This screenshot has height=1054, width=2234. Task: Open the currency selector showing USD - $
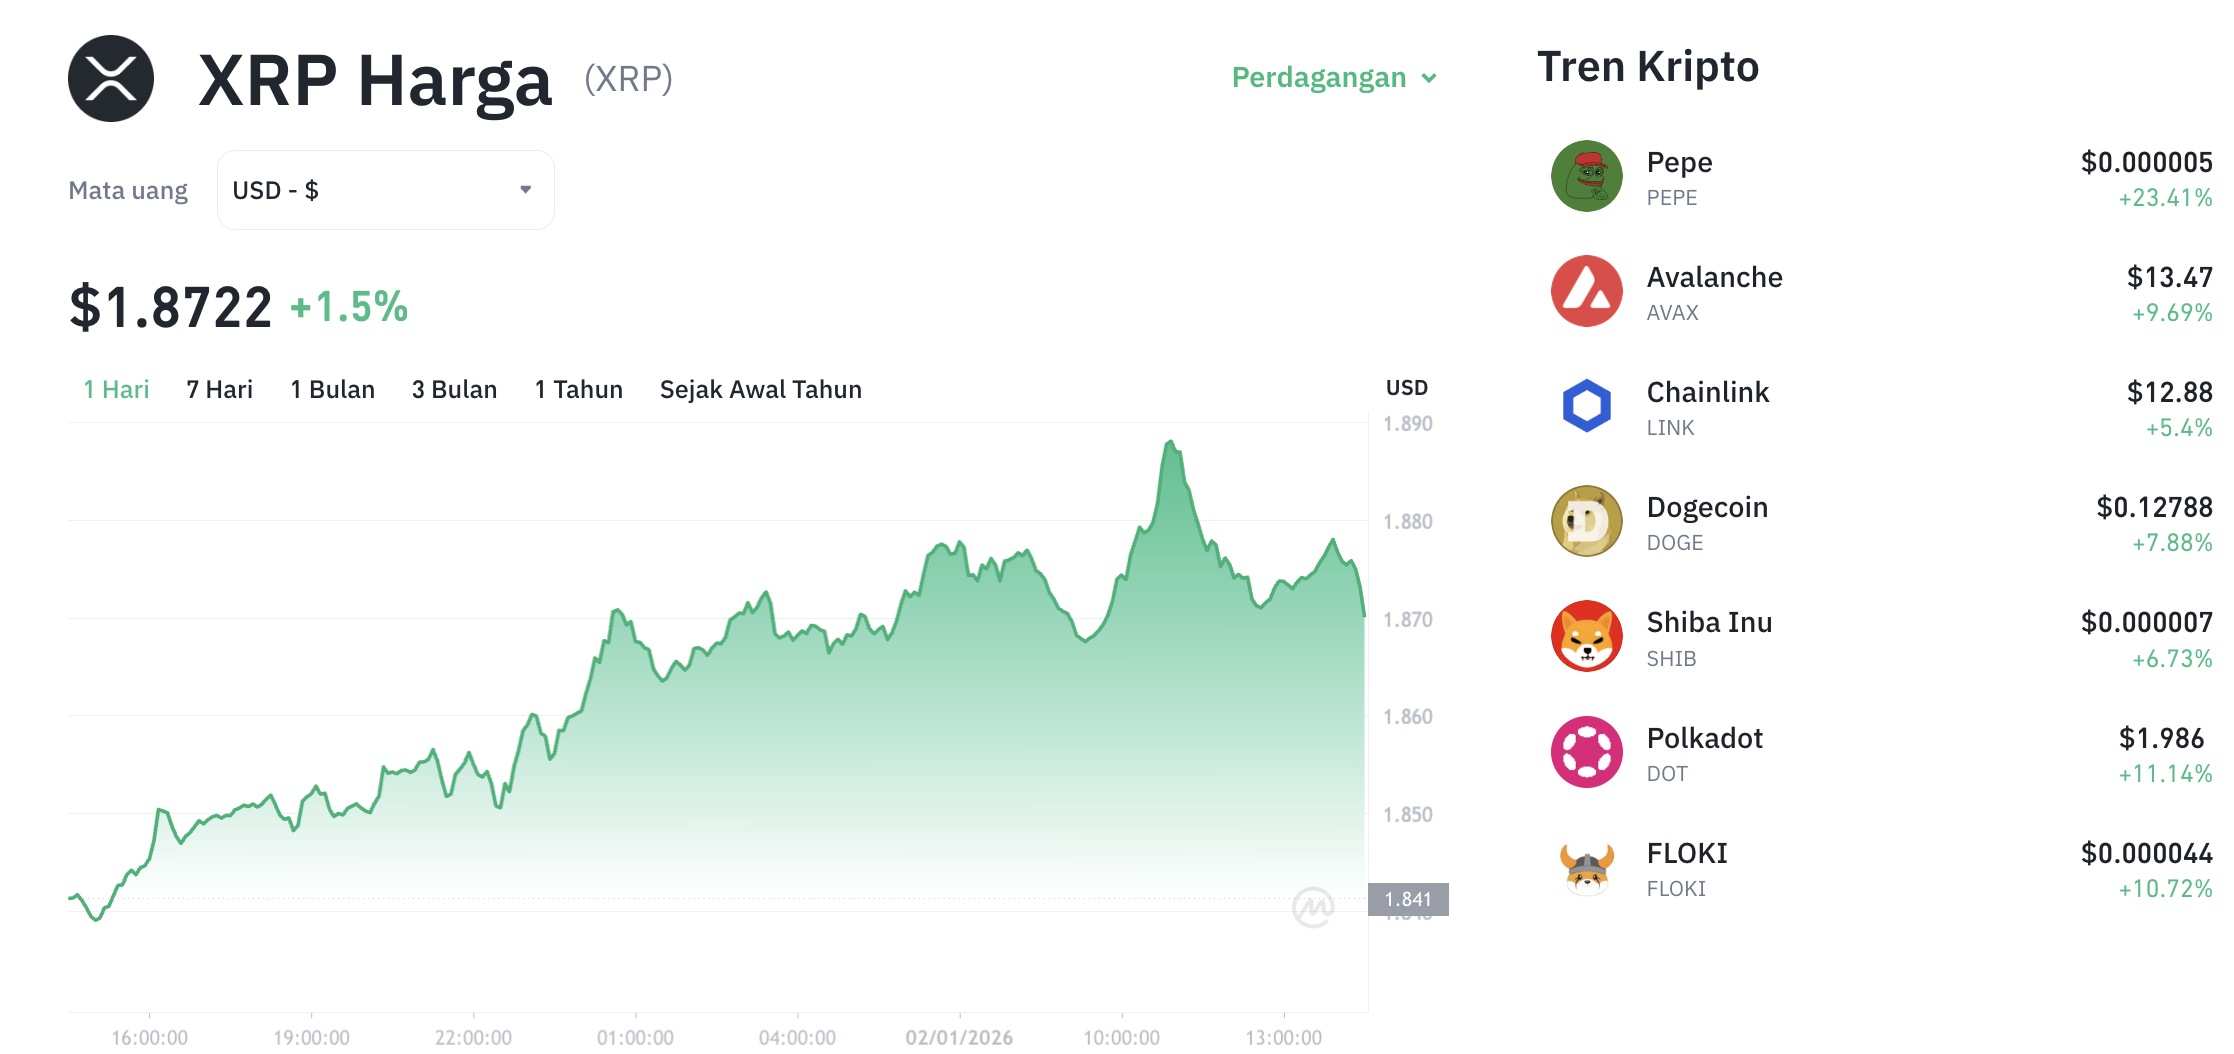(385, 189)
